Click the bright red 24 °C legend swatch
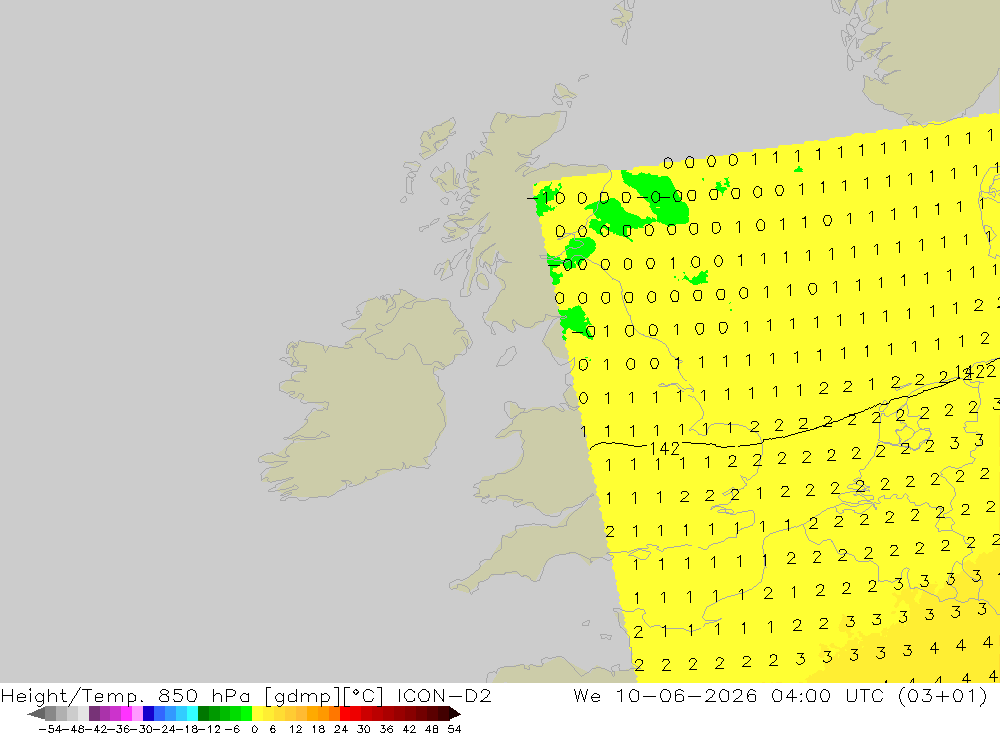The height and width of the screenshot is (733, 1000). (345, 713)
